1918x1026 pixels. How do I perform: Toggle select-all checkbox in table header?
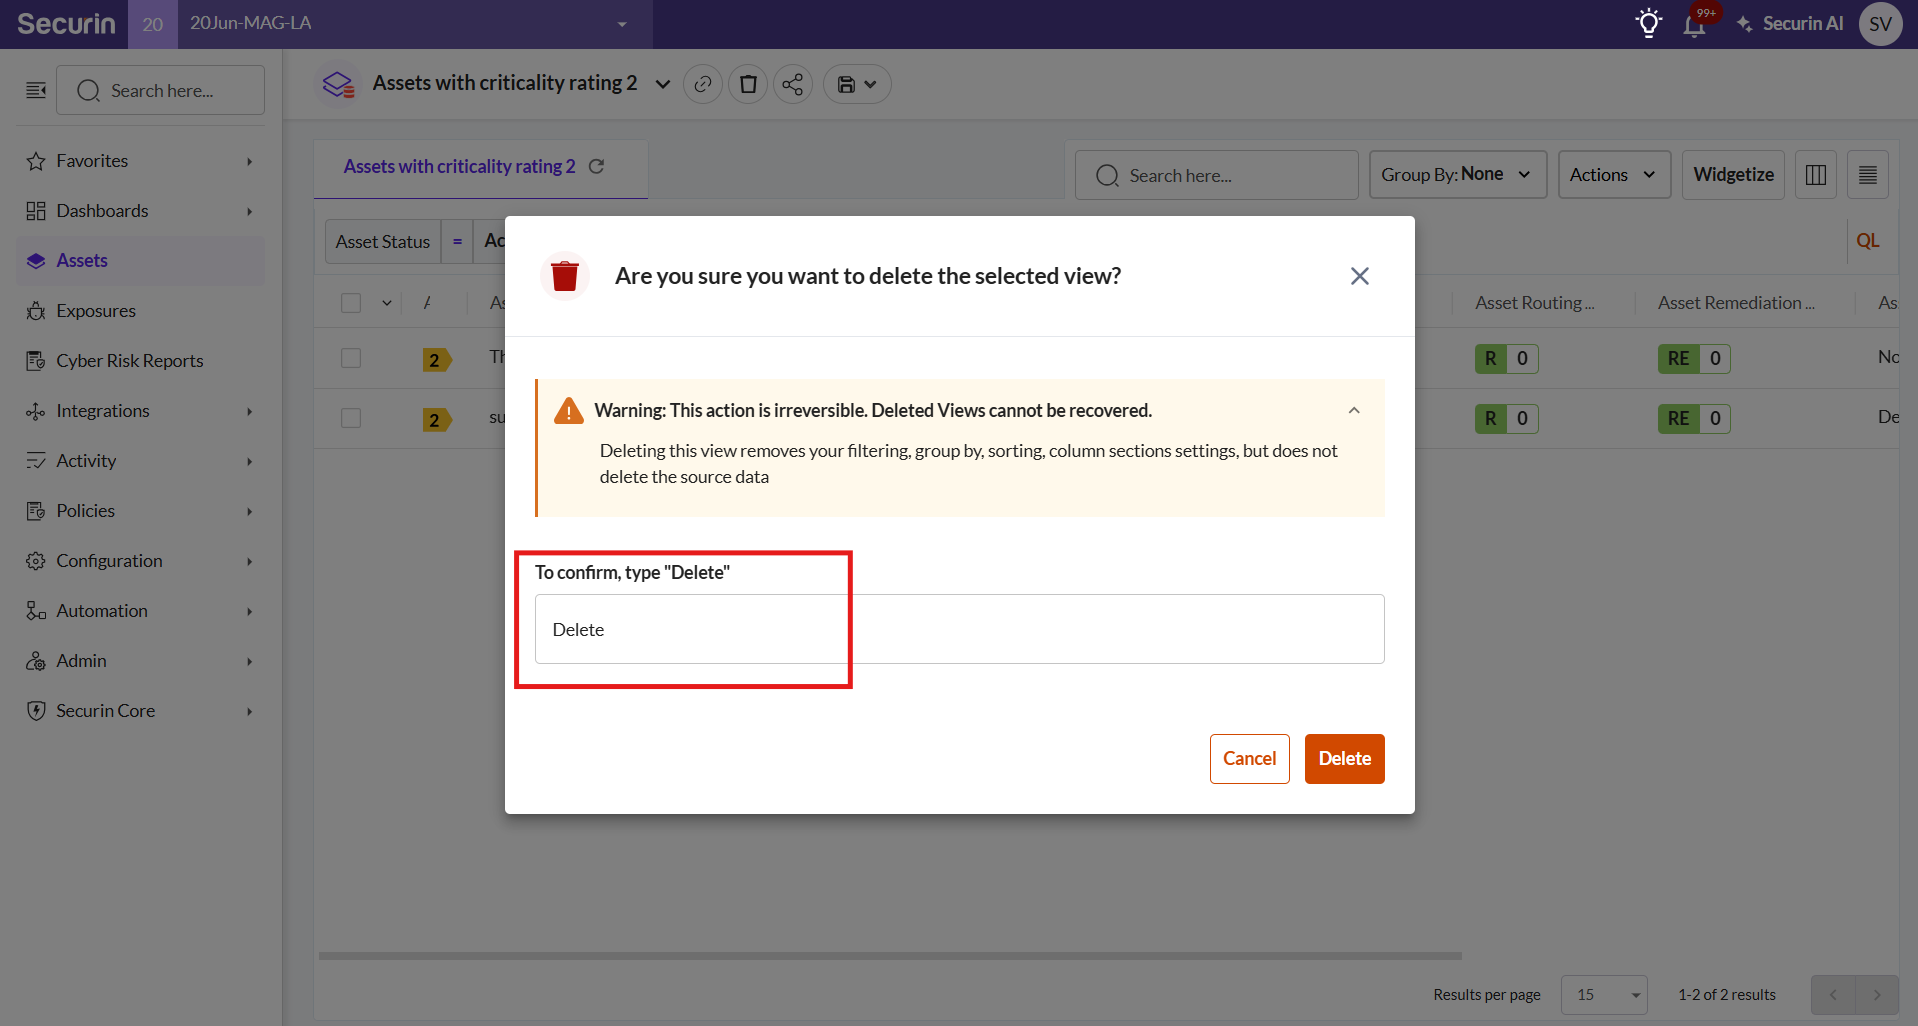(351, 303)
